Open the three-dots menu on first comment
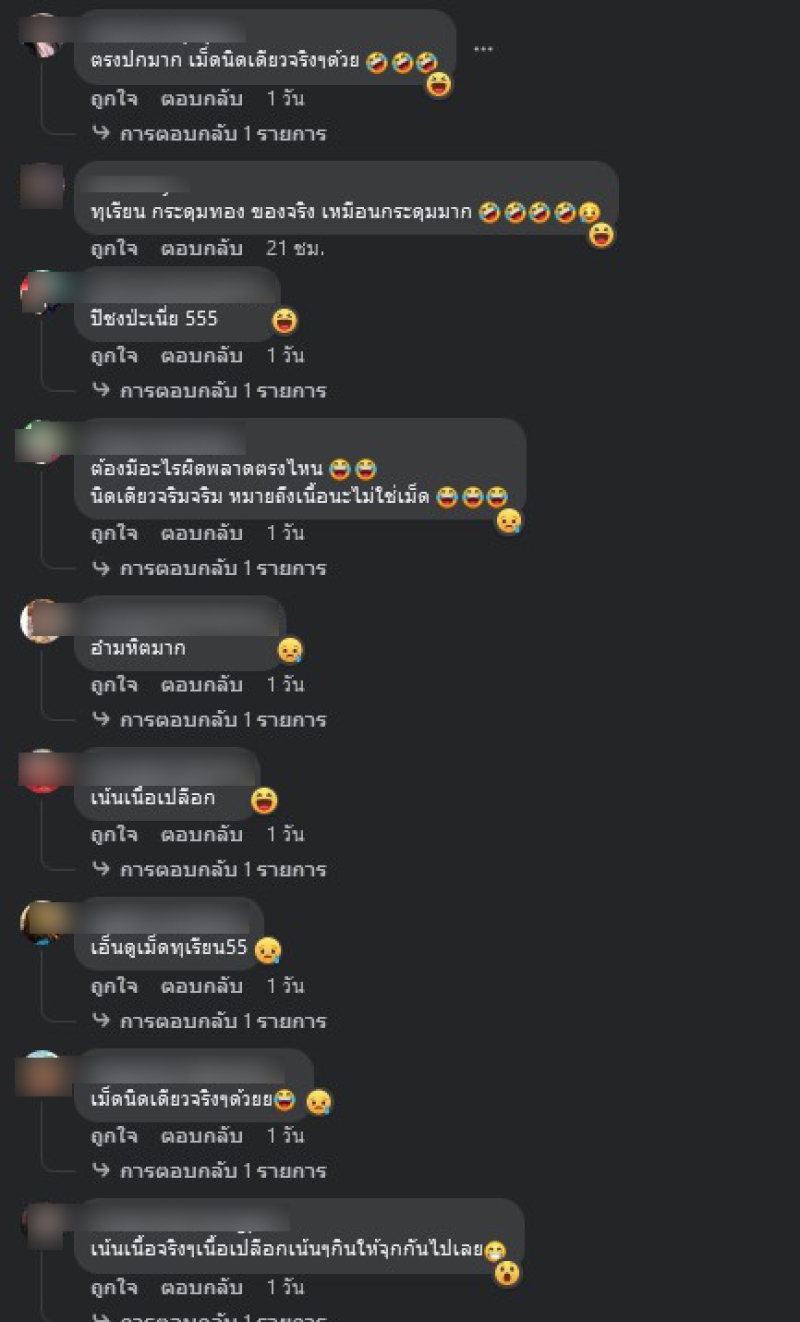This screenshot has width=800, height=1322. click(x=483, y=49)
